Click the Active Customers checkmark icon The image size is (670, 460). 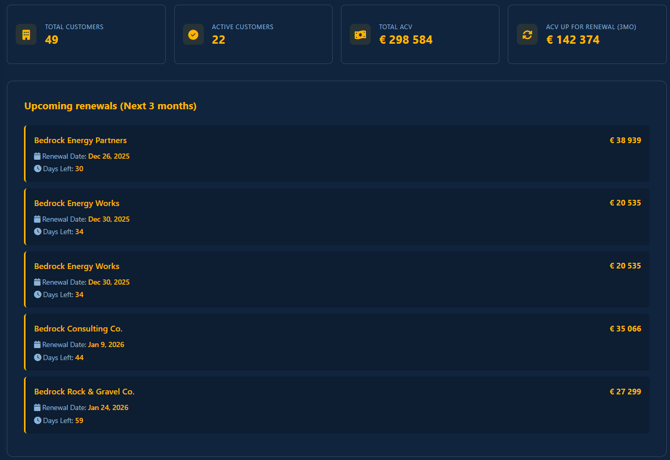pyautogui.click(x=193, y=34)
